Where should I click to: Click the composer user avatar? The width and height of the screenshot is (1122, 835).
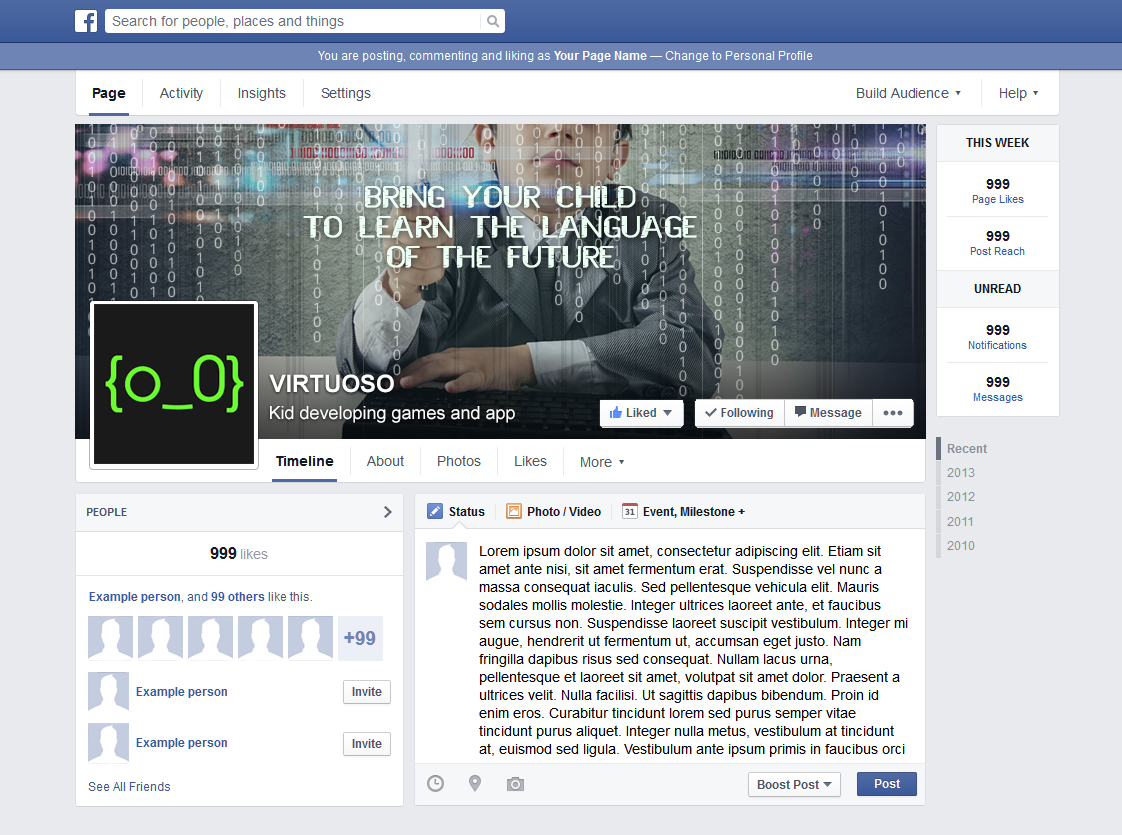(447, 560)
